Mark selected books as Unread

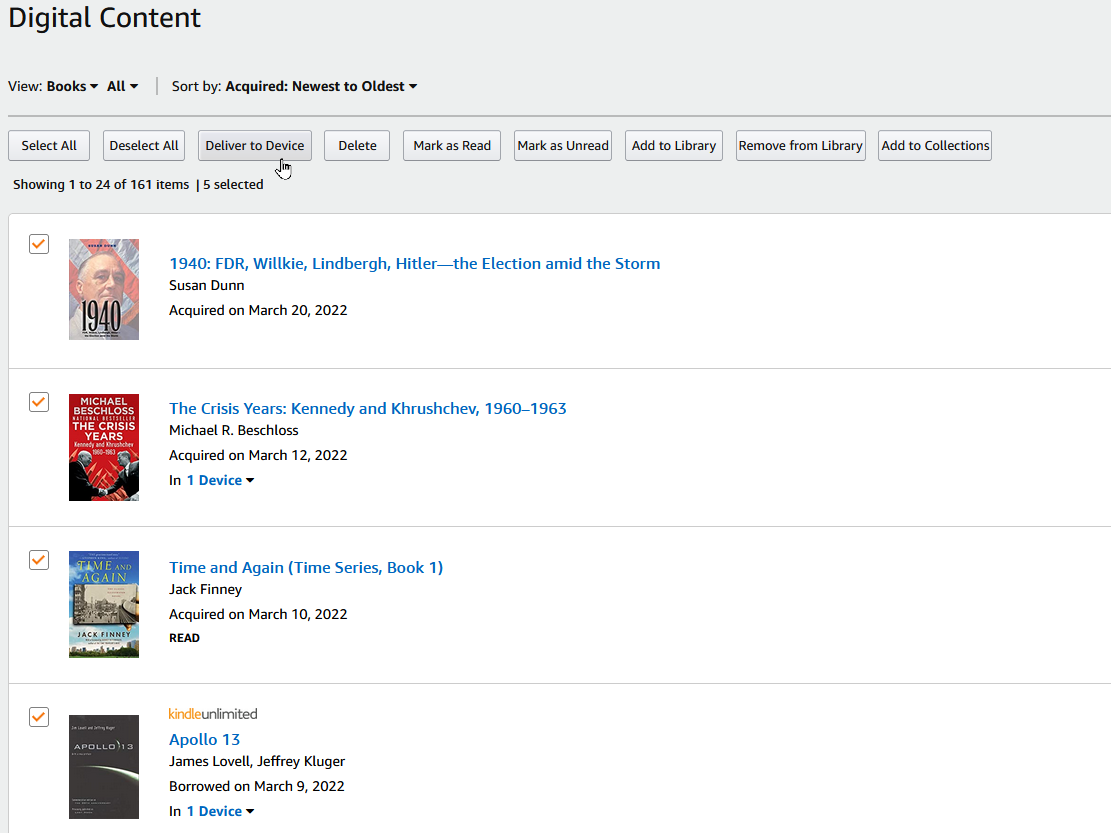pyautogui.click(x=562, y=145)
